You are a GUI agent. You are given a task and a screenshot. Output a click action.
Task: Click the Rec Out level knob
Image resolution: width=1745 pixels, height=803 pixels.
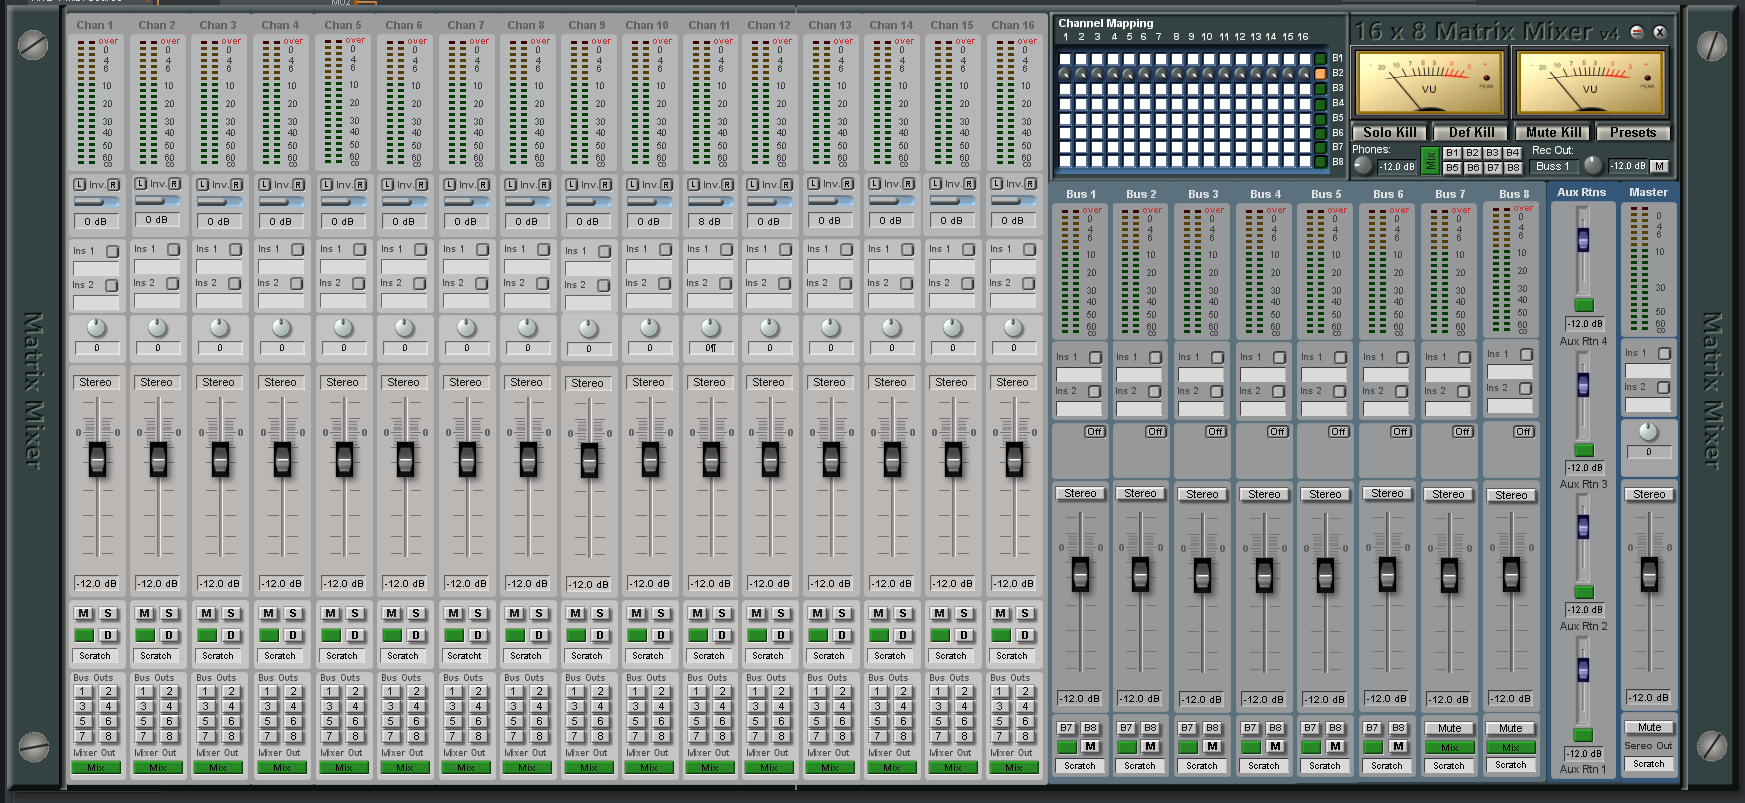(1593, 165)
